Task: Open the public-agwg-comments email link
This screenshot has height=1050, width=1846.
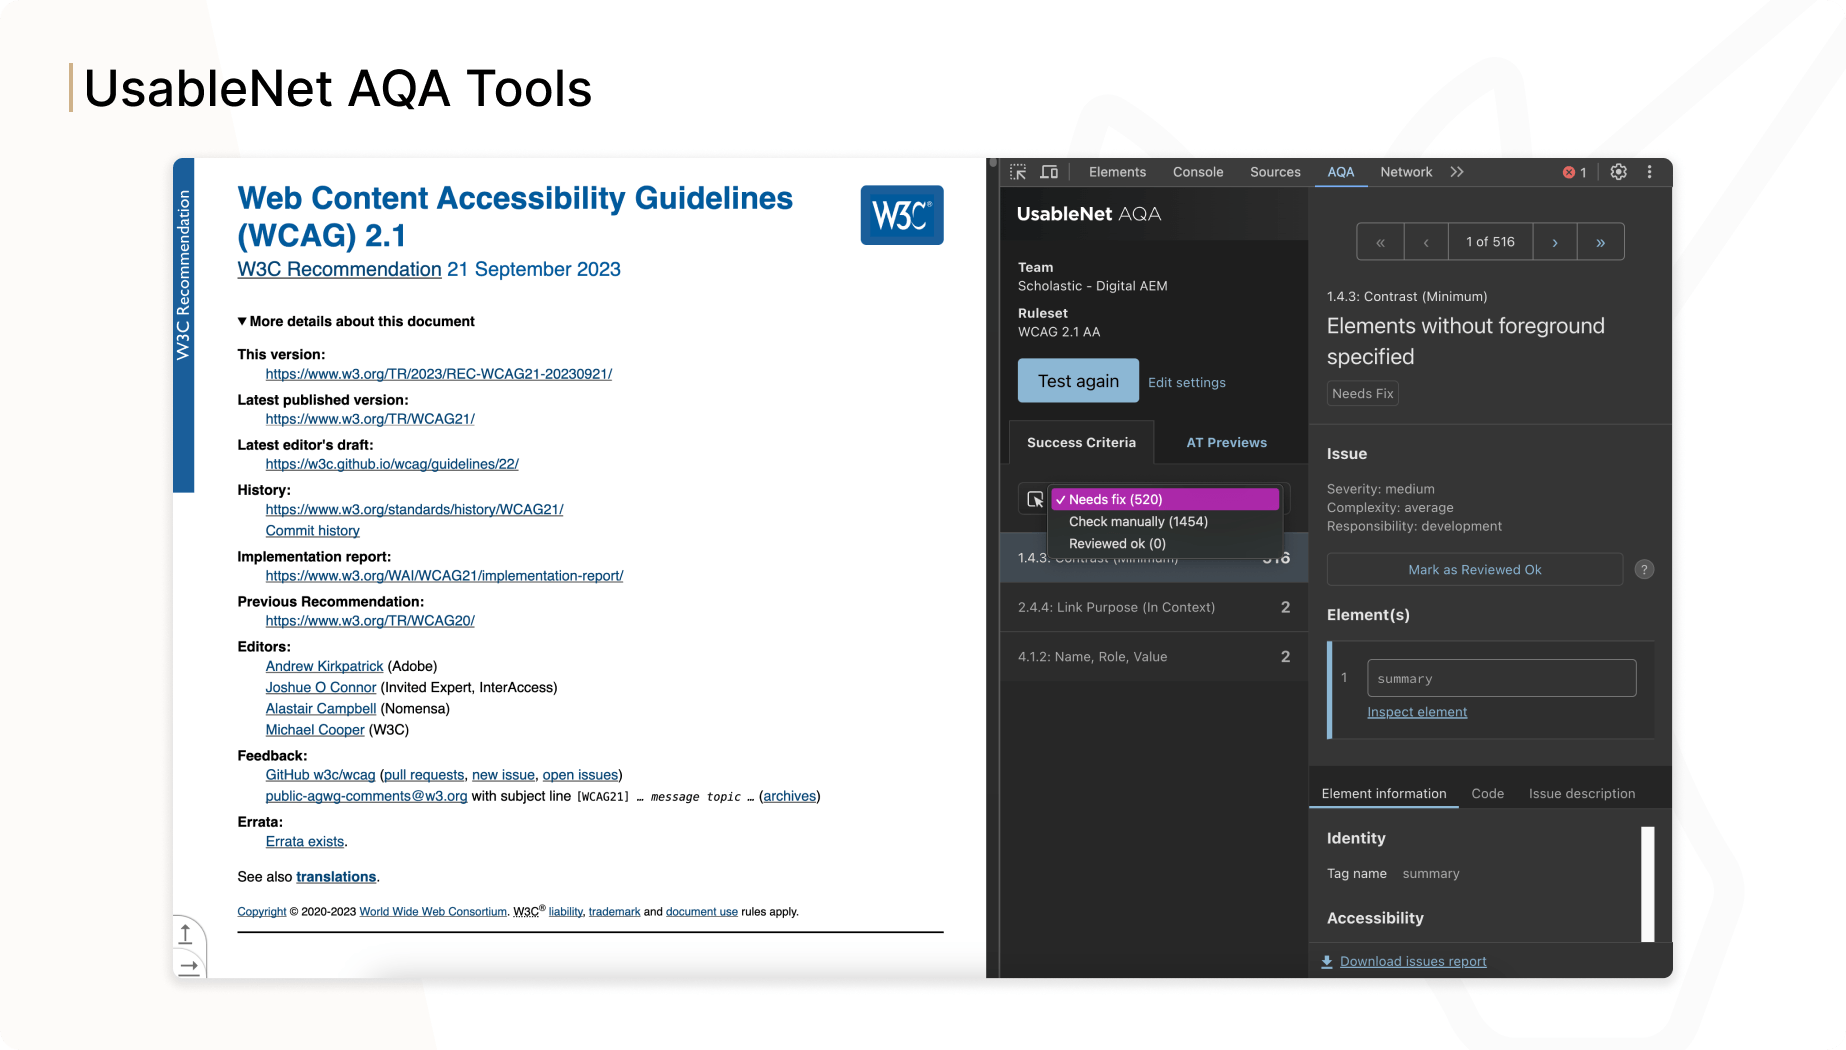Action: click(366, 796)
